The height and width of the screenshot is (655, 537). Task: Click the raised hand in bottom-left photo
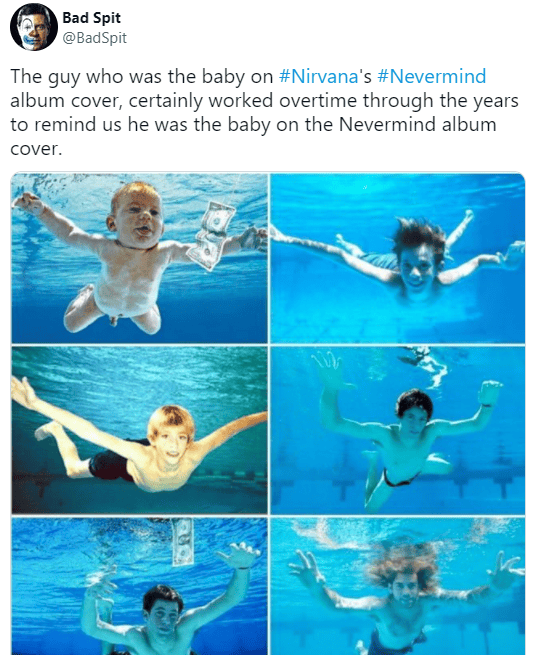pyautogui.click(x=239, y=555)
